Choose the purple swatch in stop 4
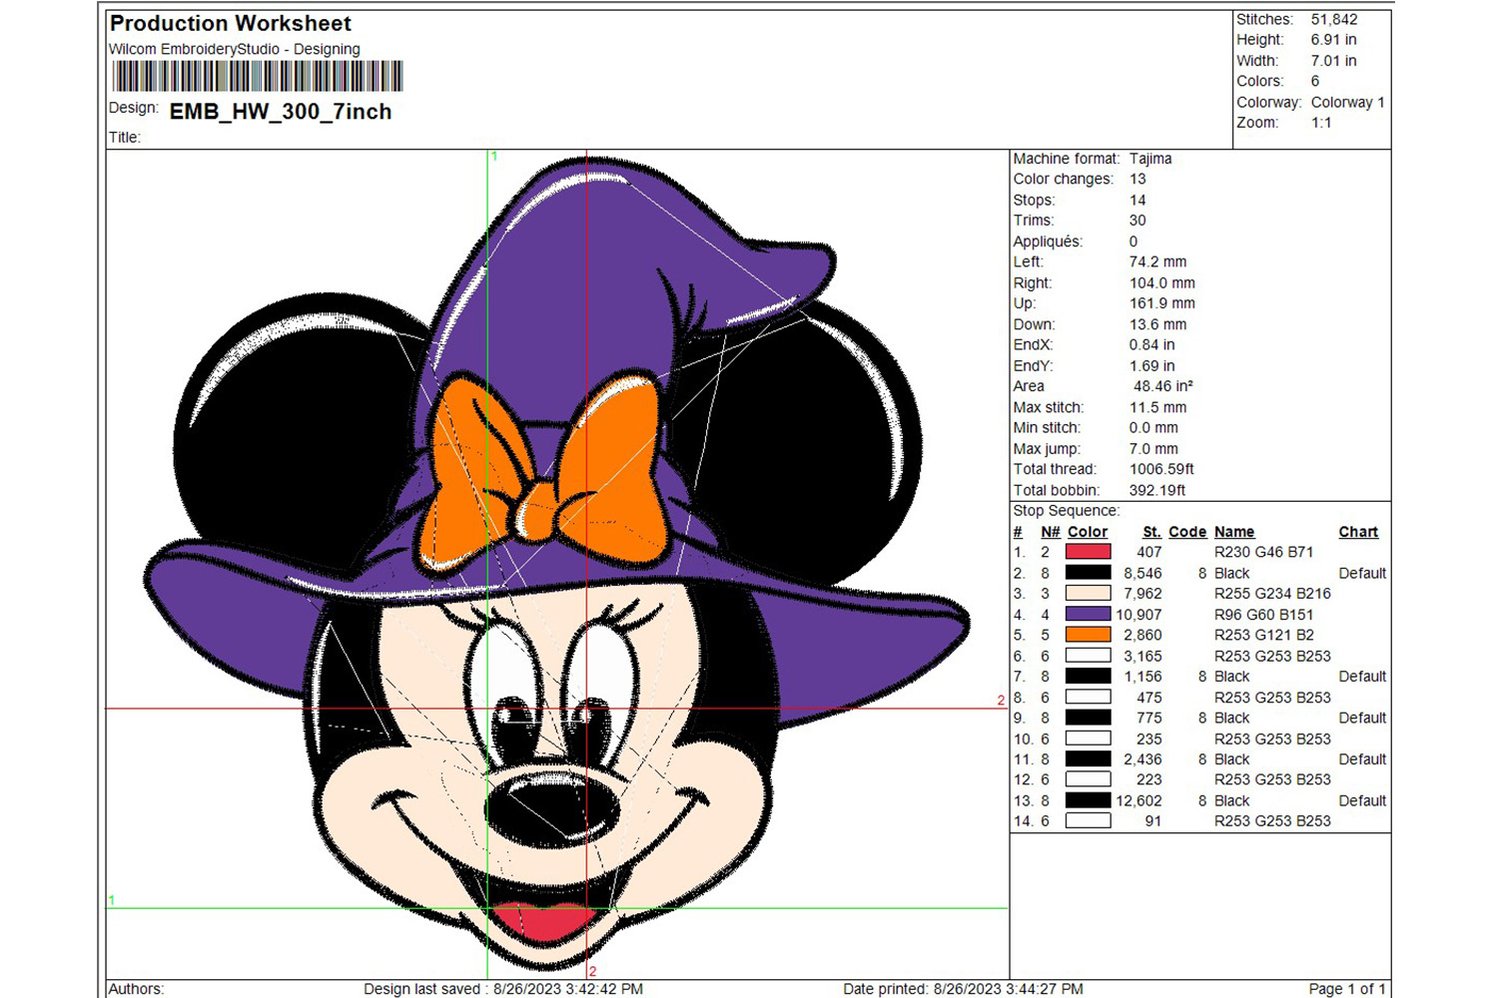The height and width of the screenshot is (998, 1500). pos(1088,614)
